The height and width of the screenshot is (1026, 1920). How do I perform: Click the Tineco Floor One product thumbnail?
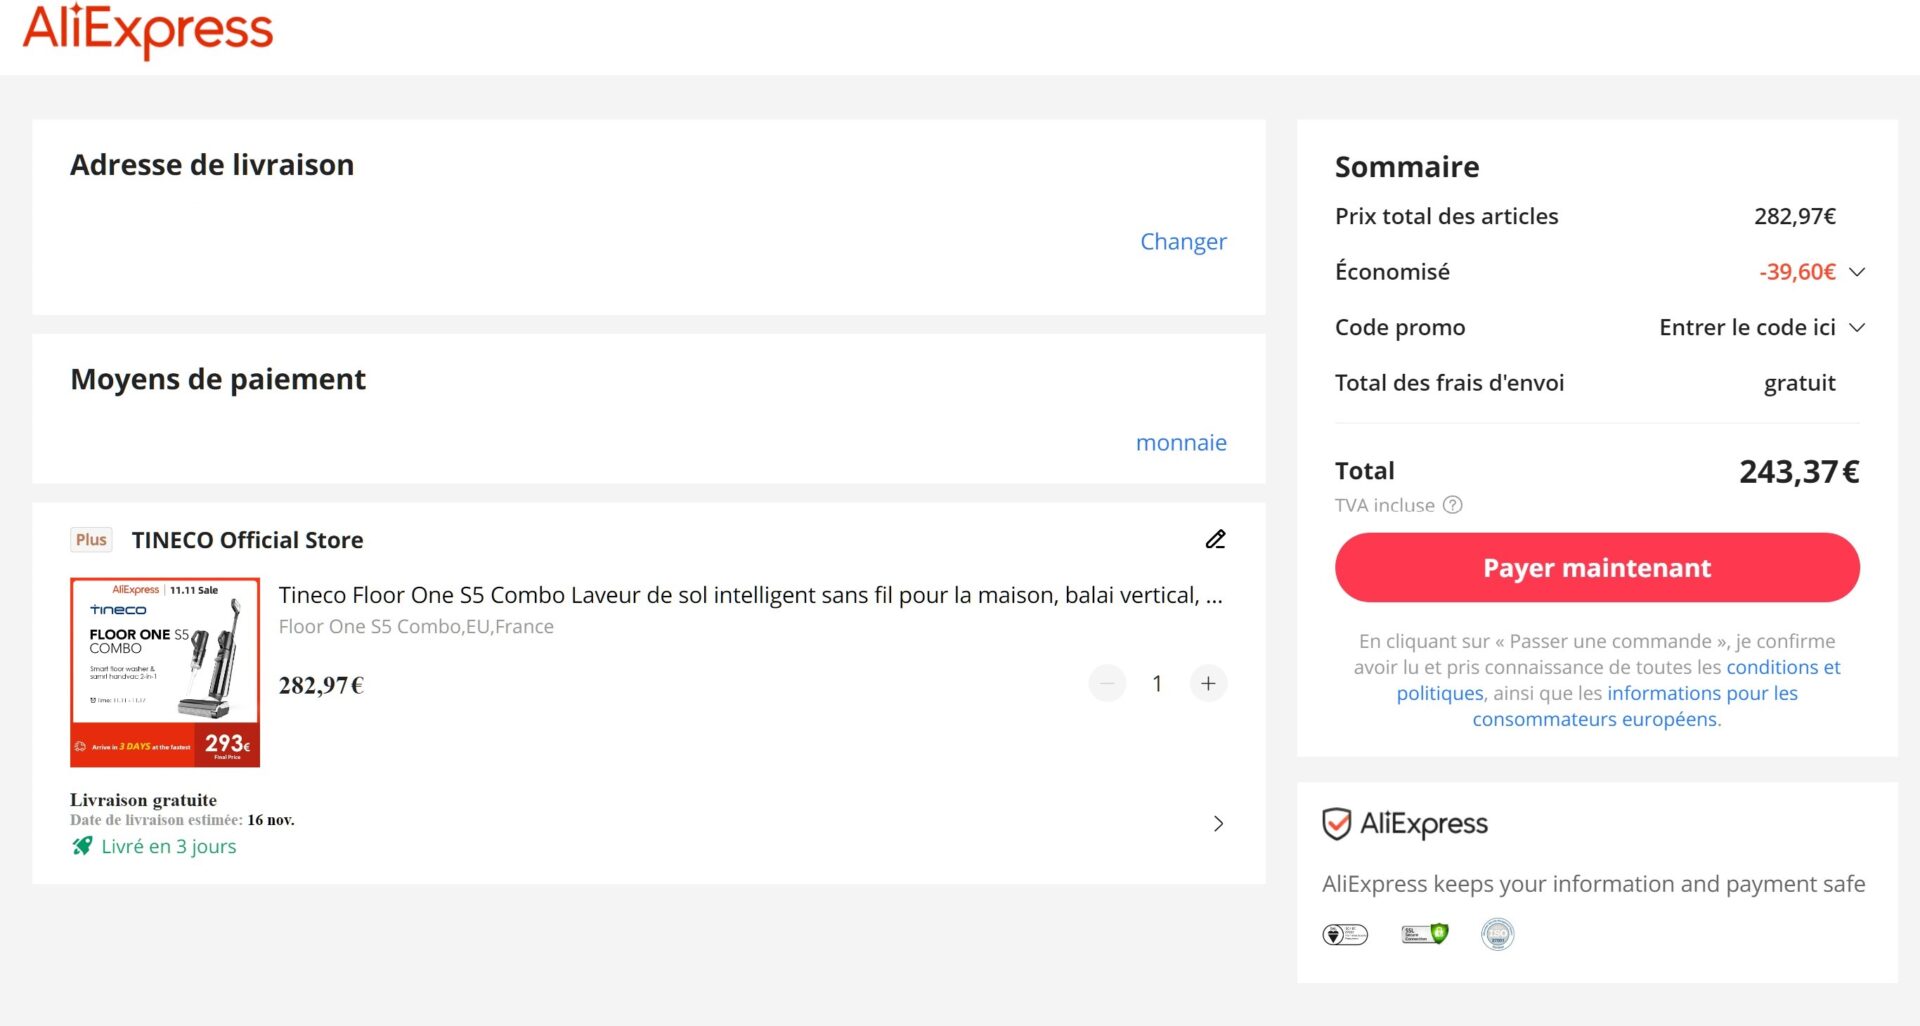point(165,672)
